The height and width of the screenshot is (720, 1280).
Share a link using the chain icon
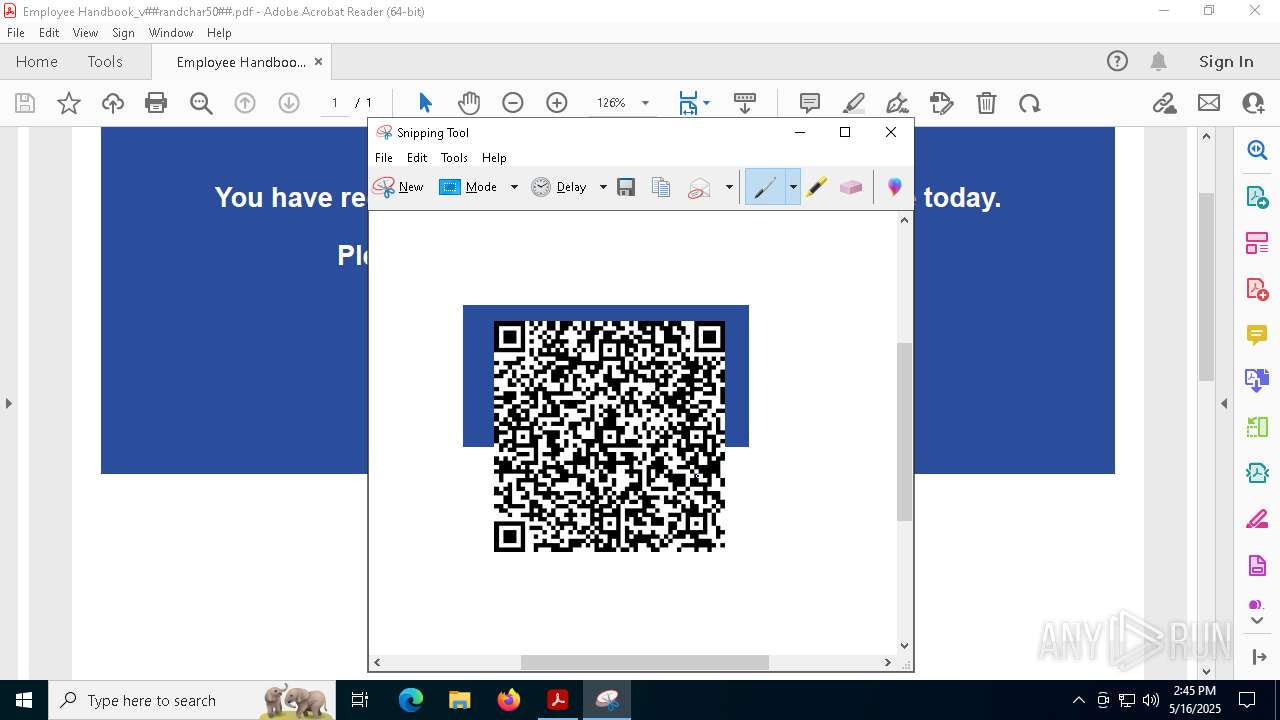[x=1164, y=103]
